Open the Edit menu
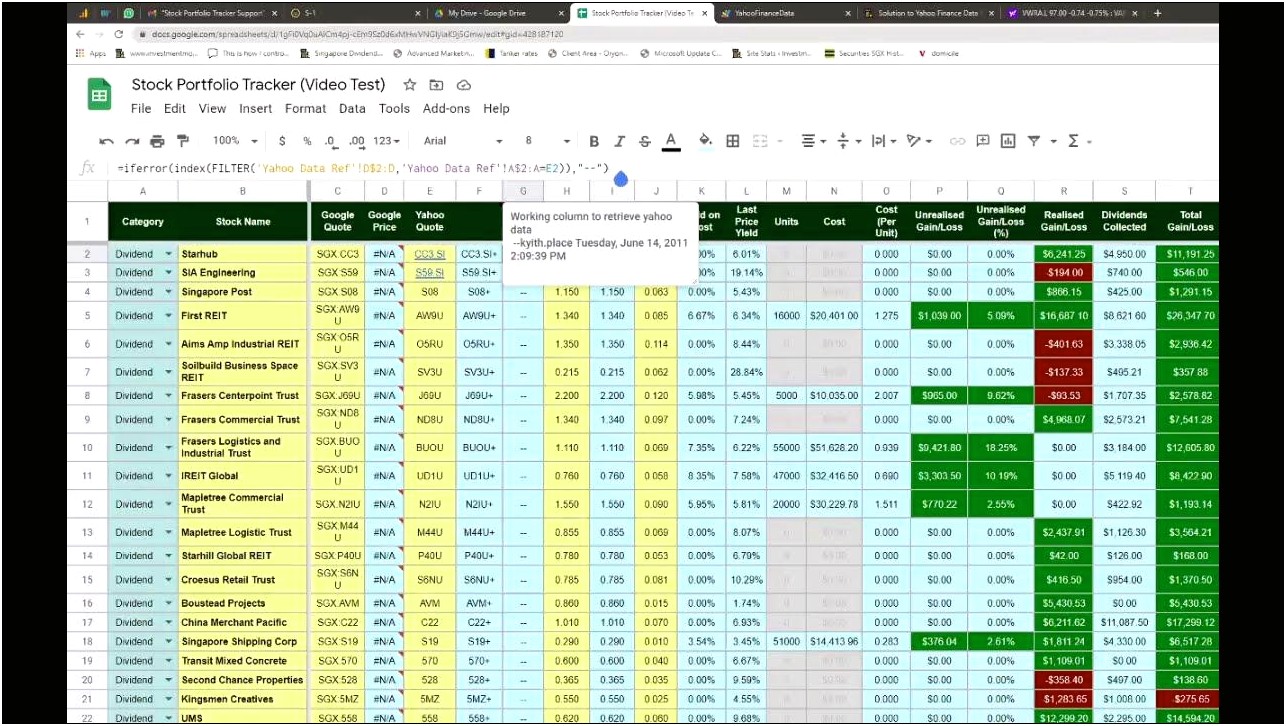 [175, 108]
